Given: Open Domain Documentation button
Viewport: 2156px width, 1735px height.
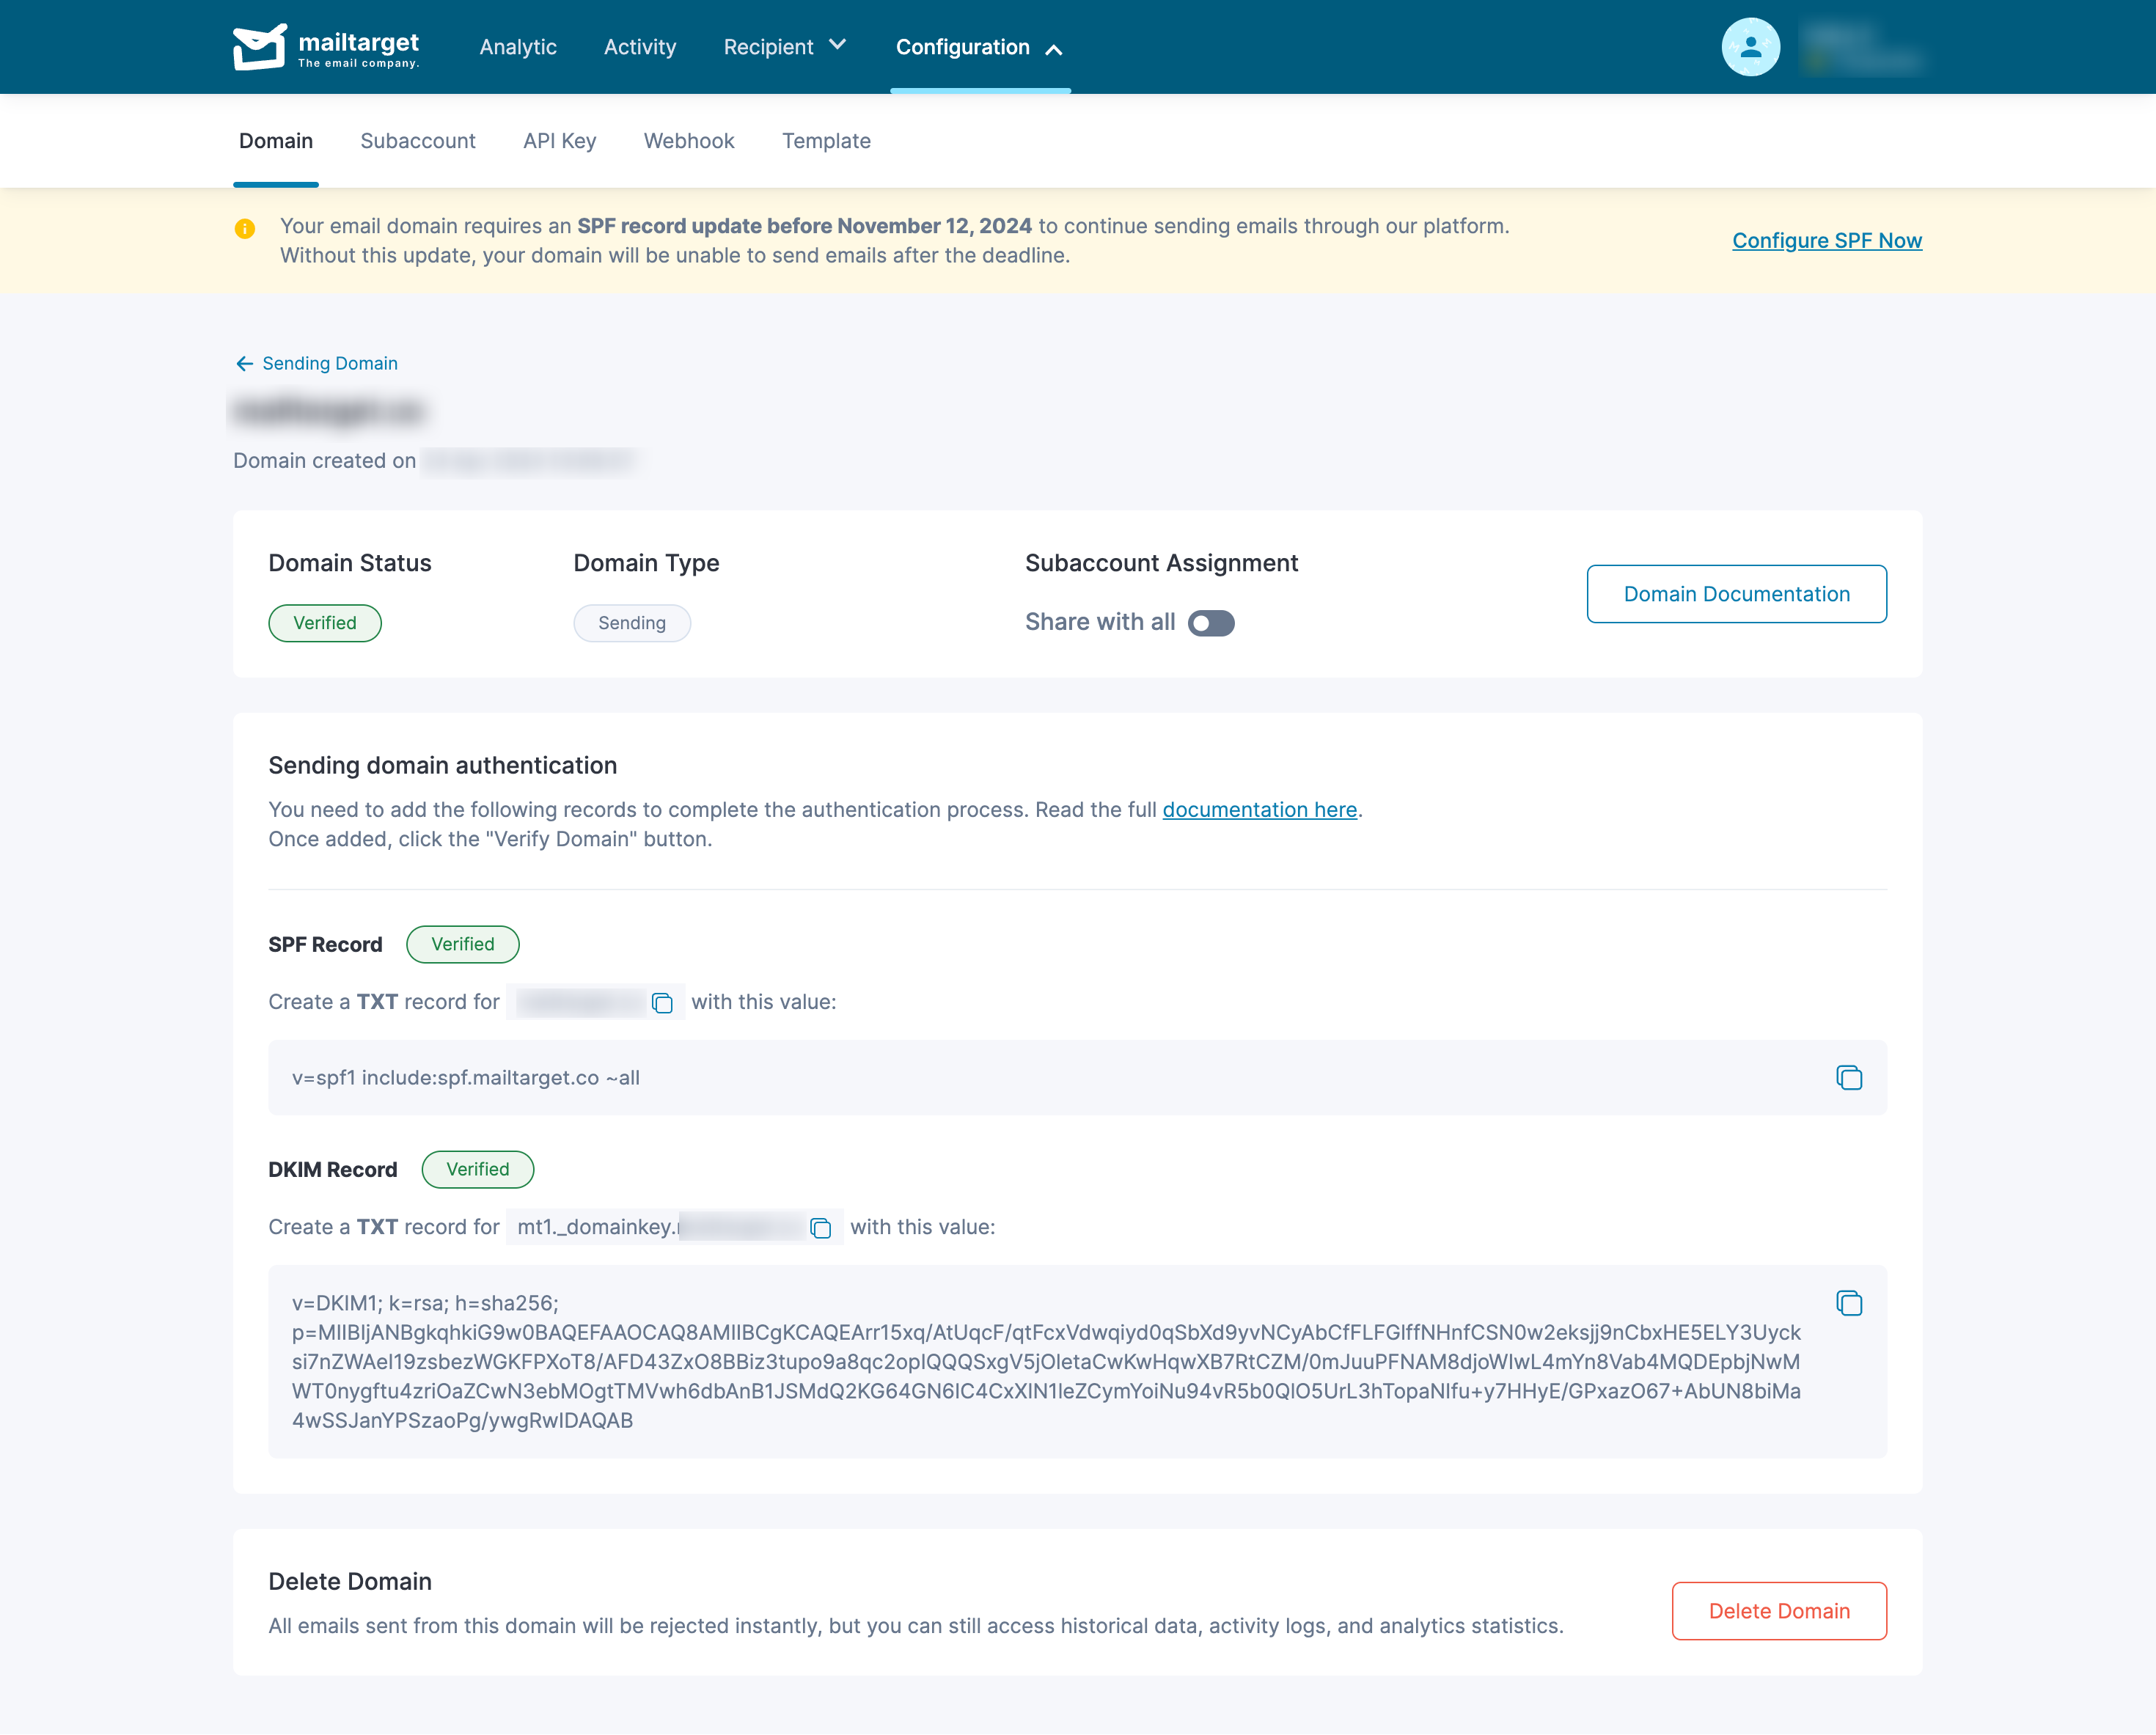Looking at the screenshot, I should 1736,594.
